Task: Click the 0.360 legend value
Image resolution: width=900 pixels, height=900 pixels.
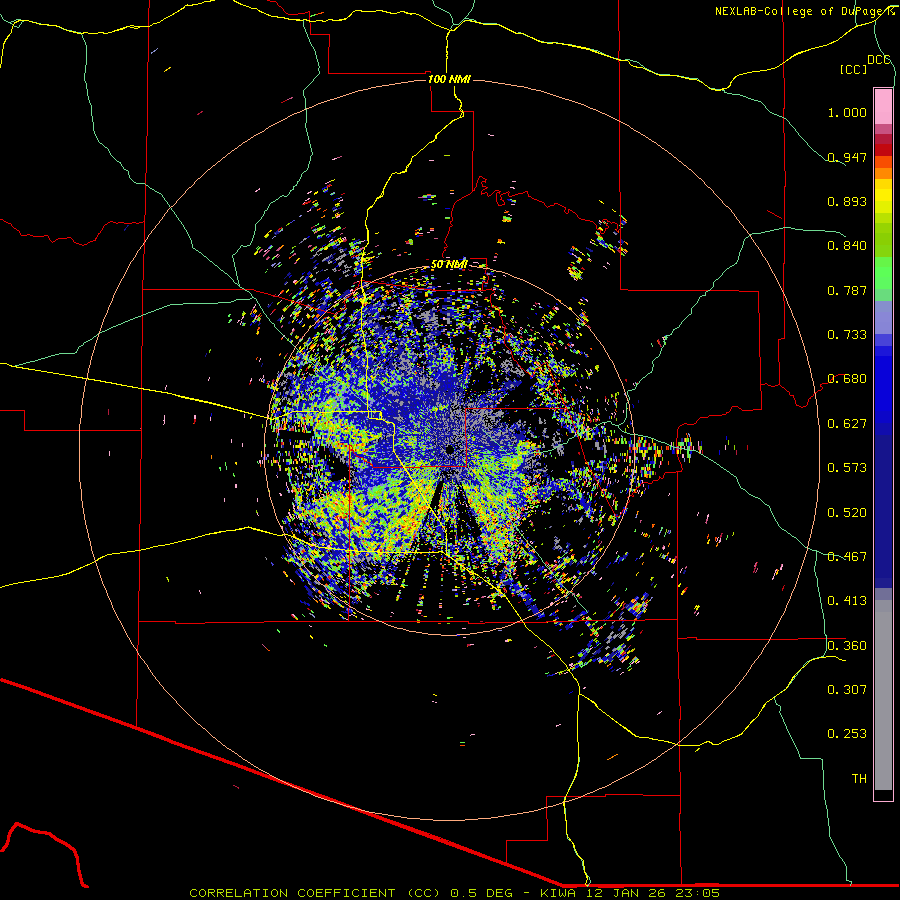Action: 847,646
